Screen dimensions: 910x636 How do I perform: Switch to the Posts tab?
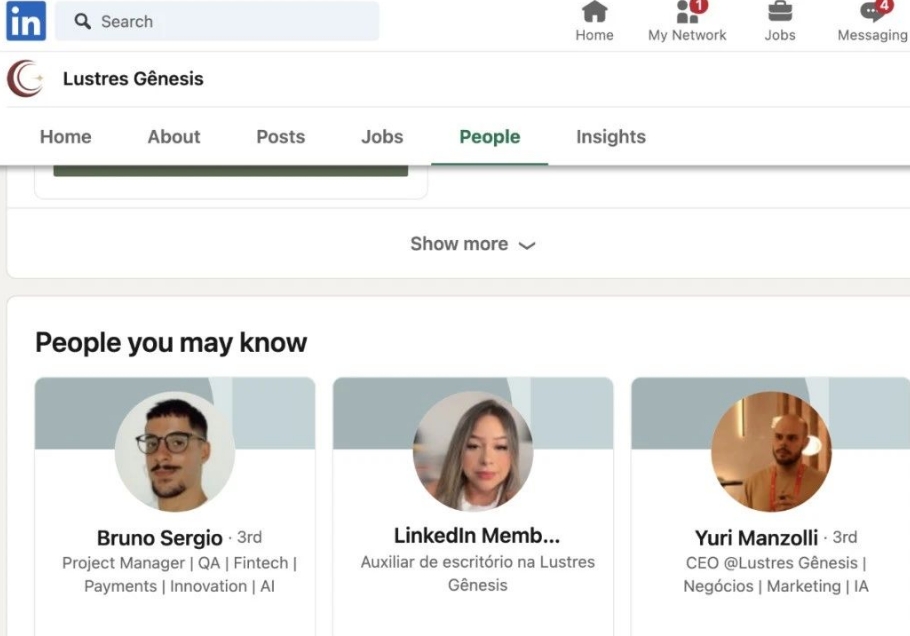[x=280, y=137]
